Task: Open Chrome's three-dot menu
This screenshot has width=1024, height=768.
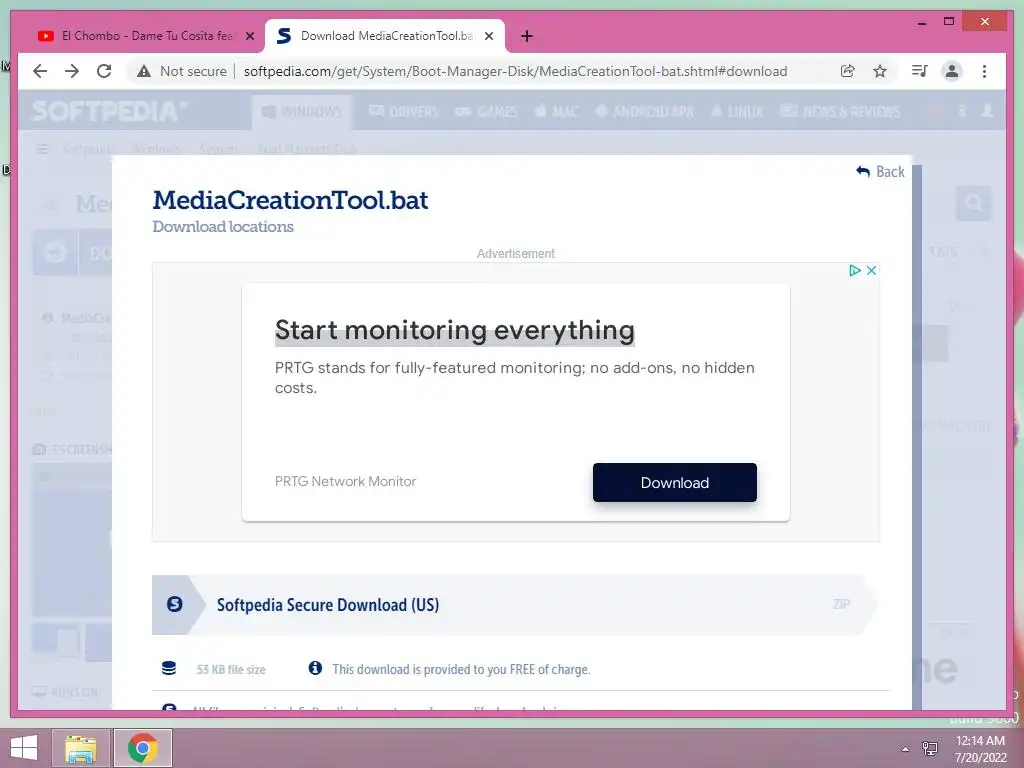Action: pos(985,71)
